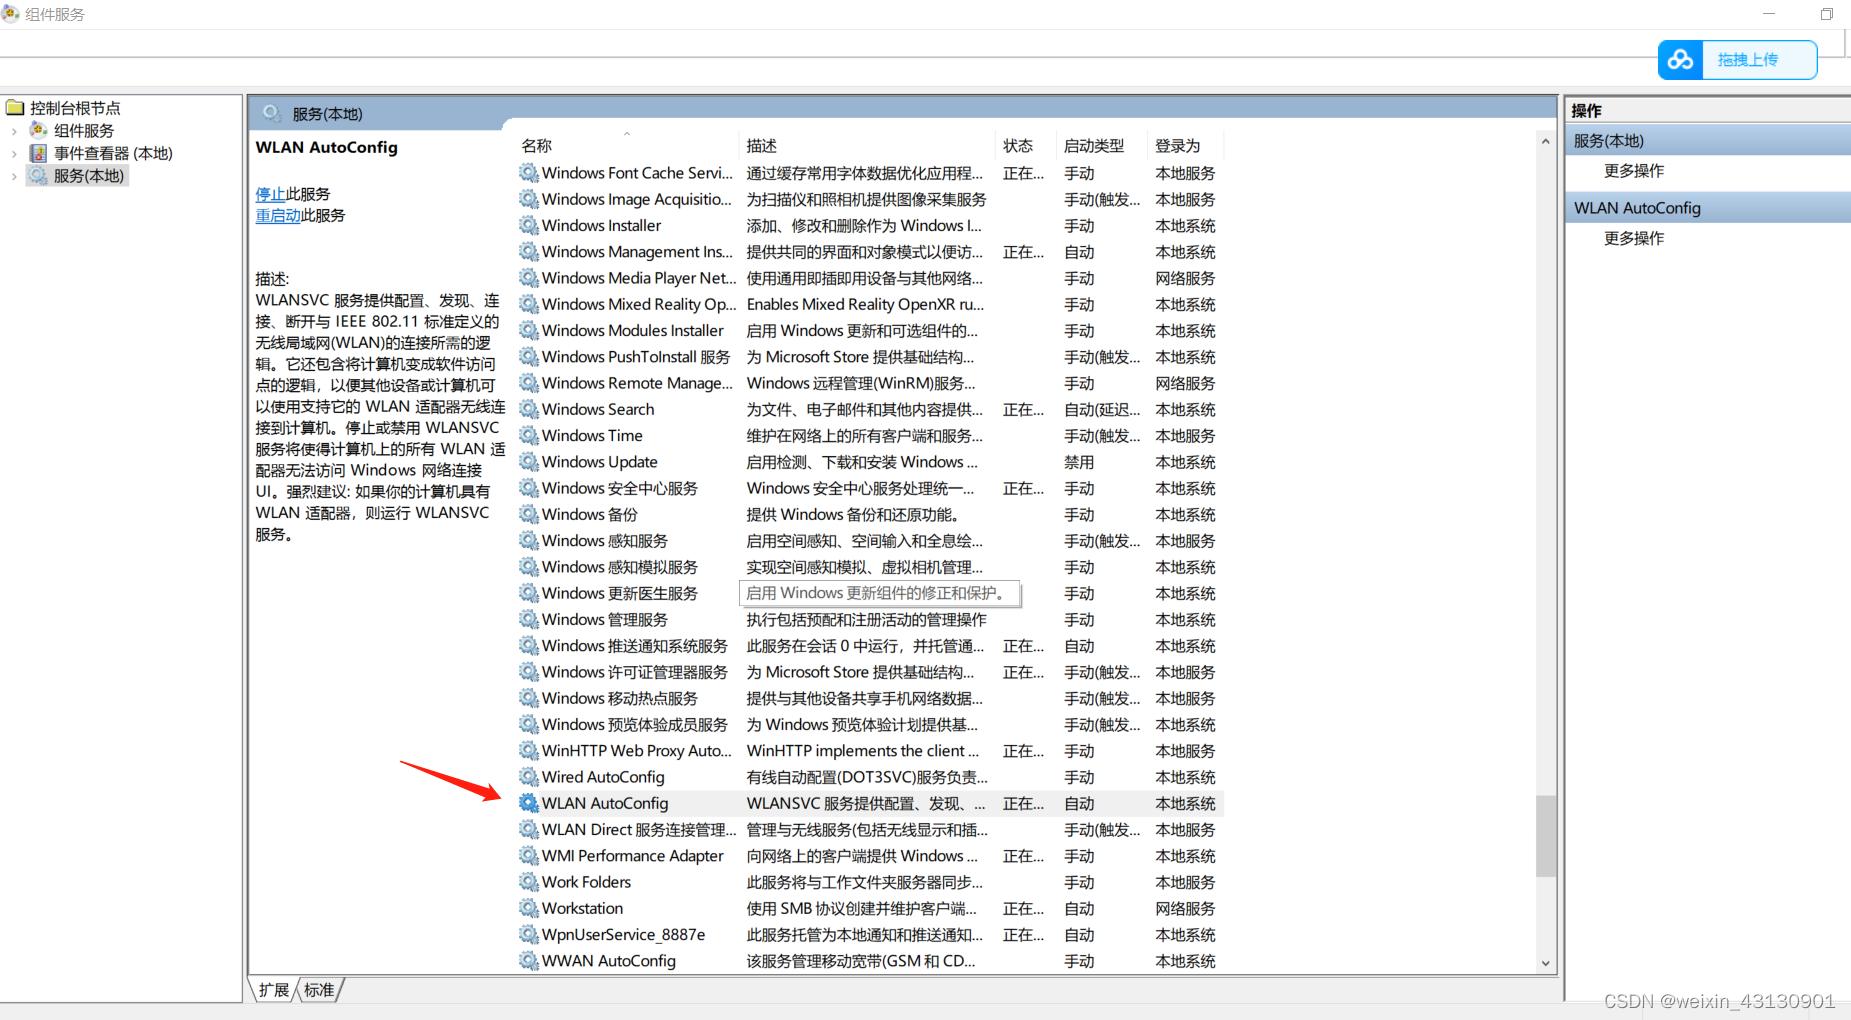Select Windows Mixed Reality OpenXR service name
Screen dimensions: 1851x1020
coord(639,304)
